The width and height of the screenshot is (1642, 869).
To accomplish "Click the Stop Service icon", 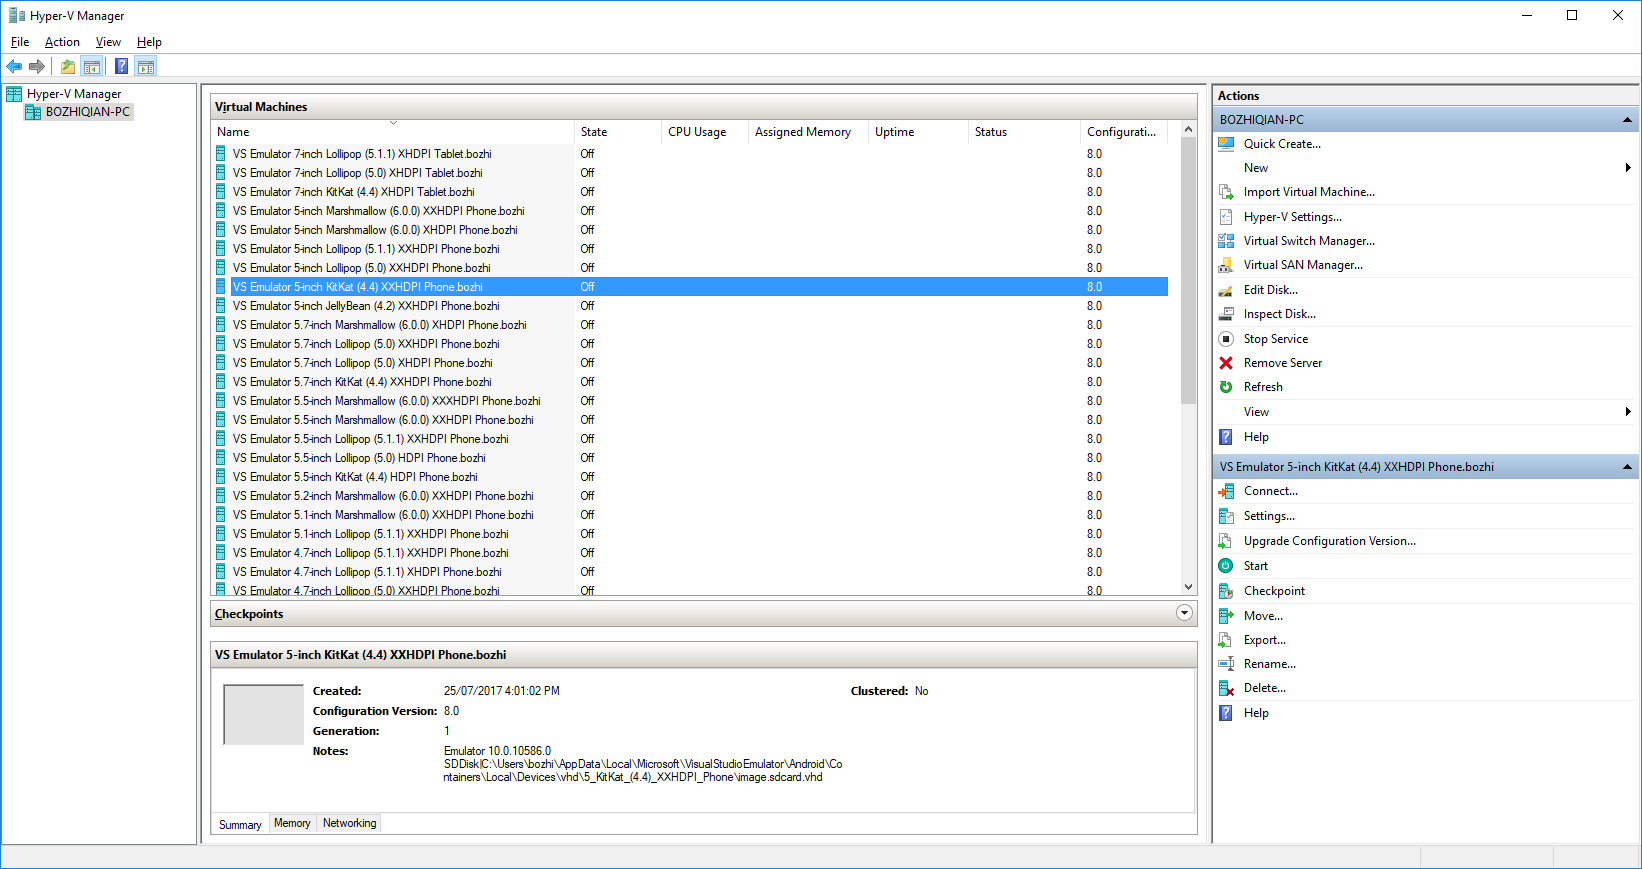I will (x=1226, y=339).
